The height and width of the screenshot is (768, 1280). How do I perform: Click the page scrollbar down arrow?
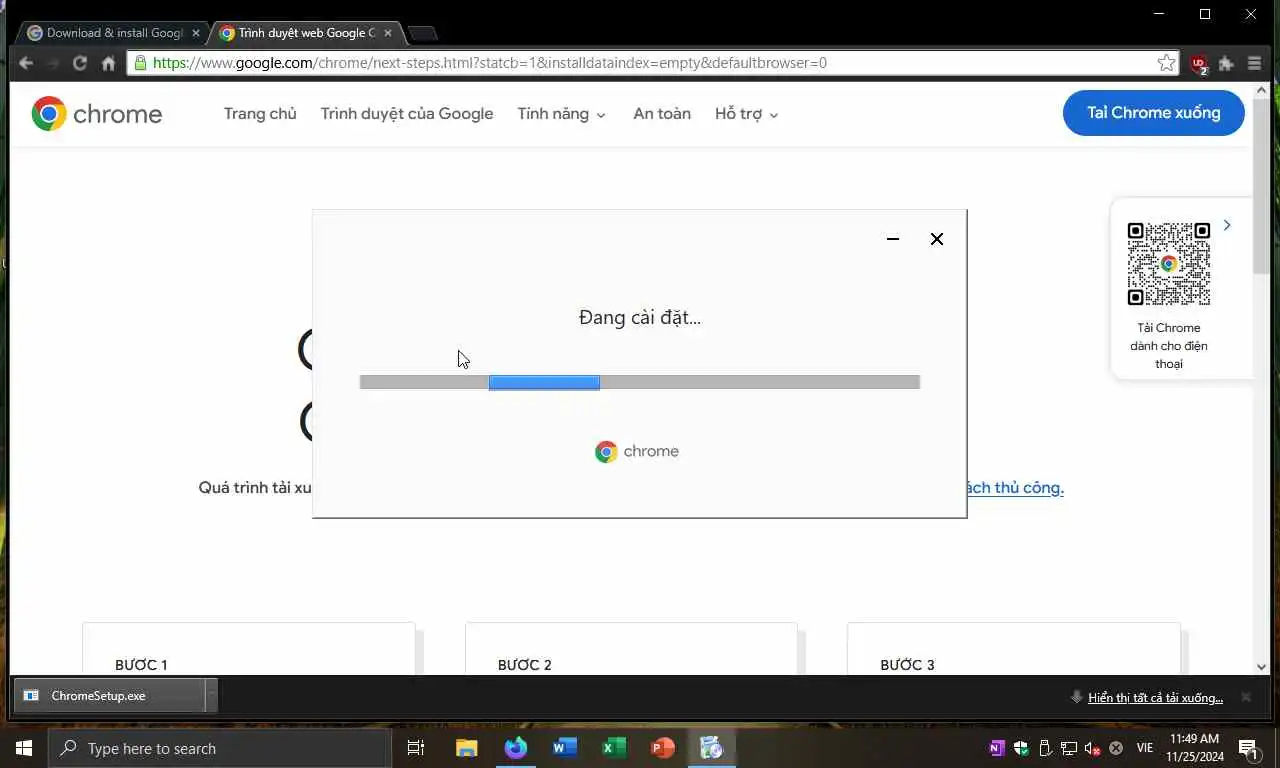coord(1261,666)
